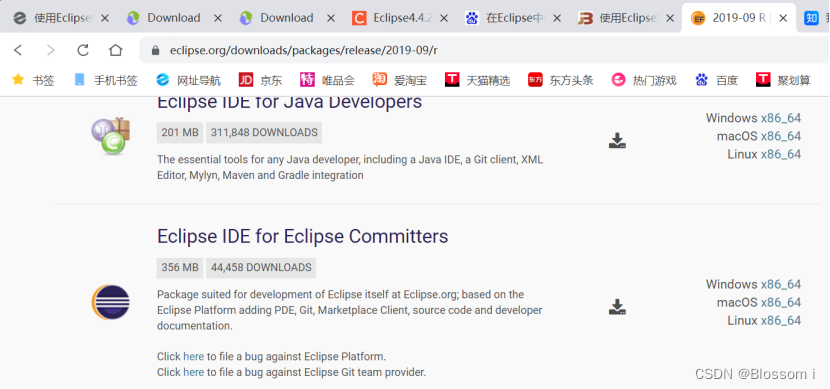Download Eclipse Committers Linux x86_64
830x389 pixels.
781,320
